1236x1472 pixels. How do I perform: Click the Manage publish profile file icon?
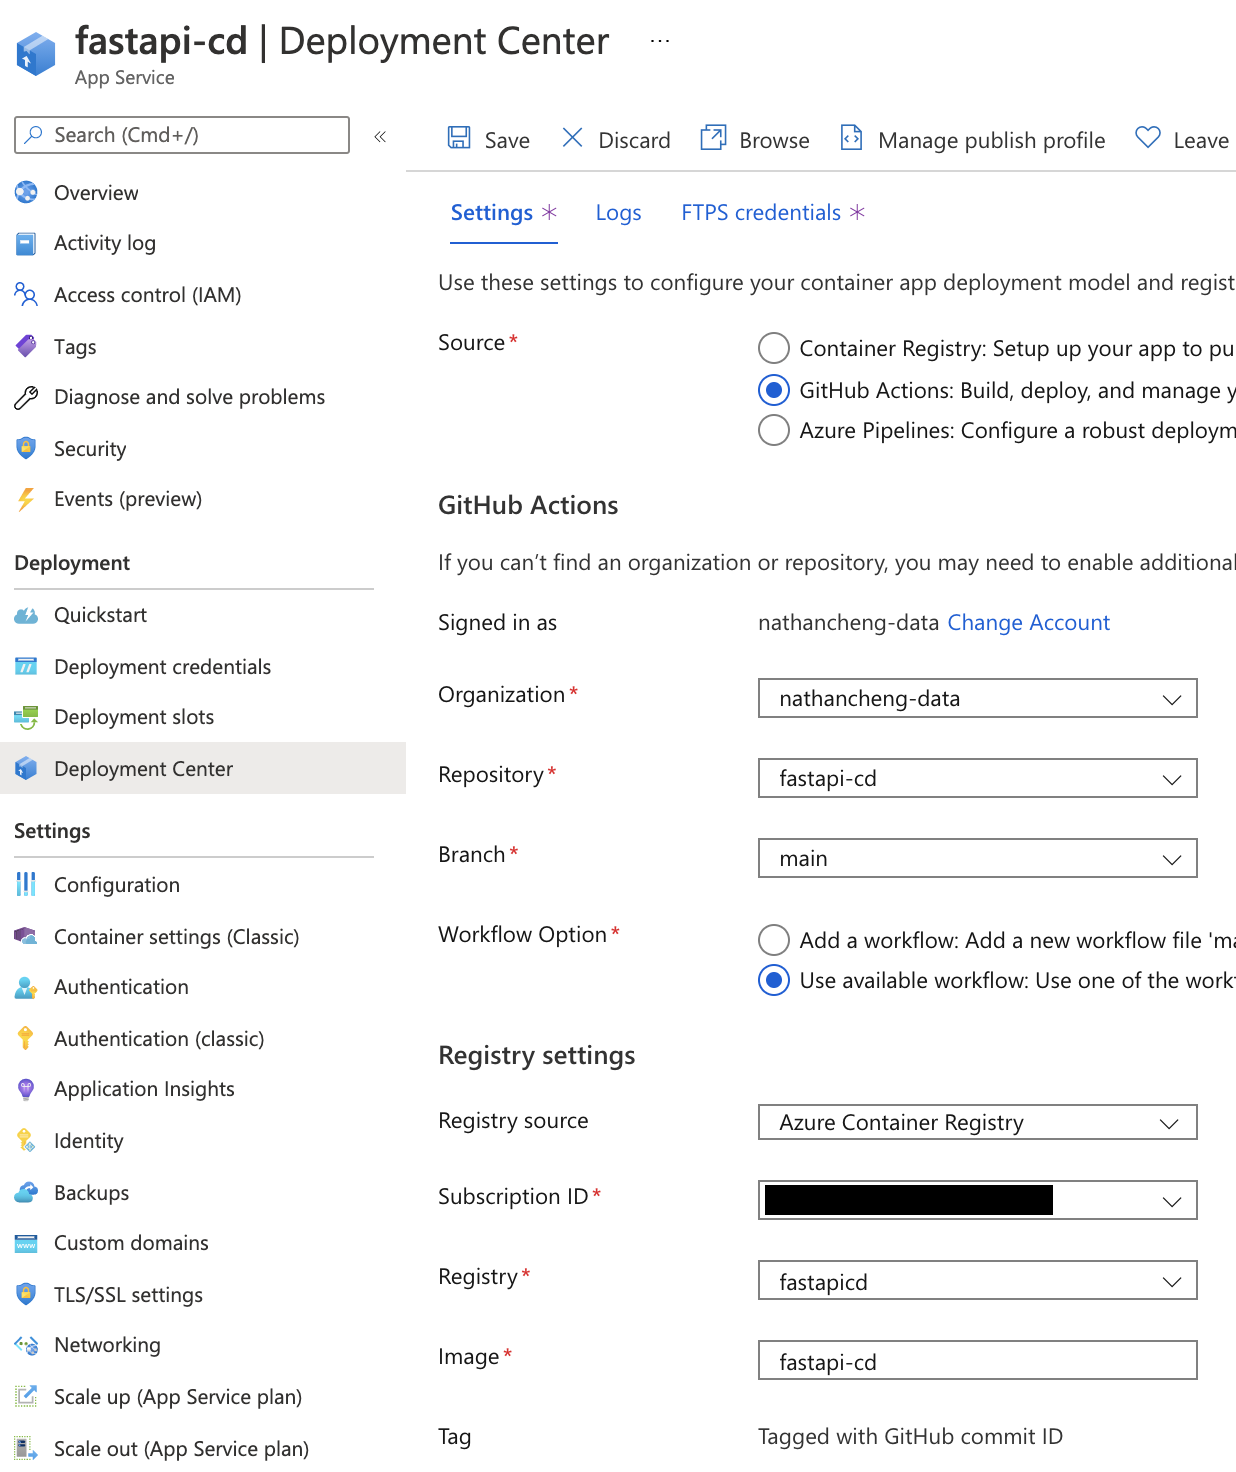point(851,137)
